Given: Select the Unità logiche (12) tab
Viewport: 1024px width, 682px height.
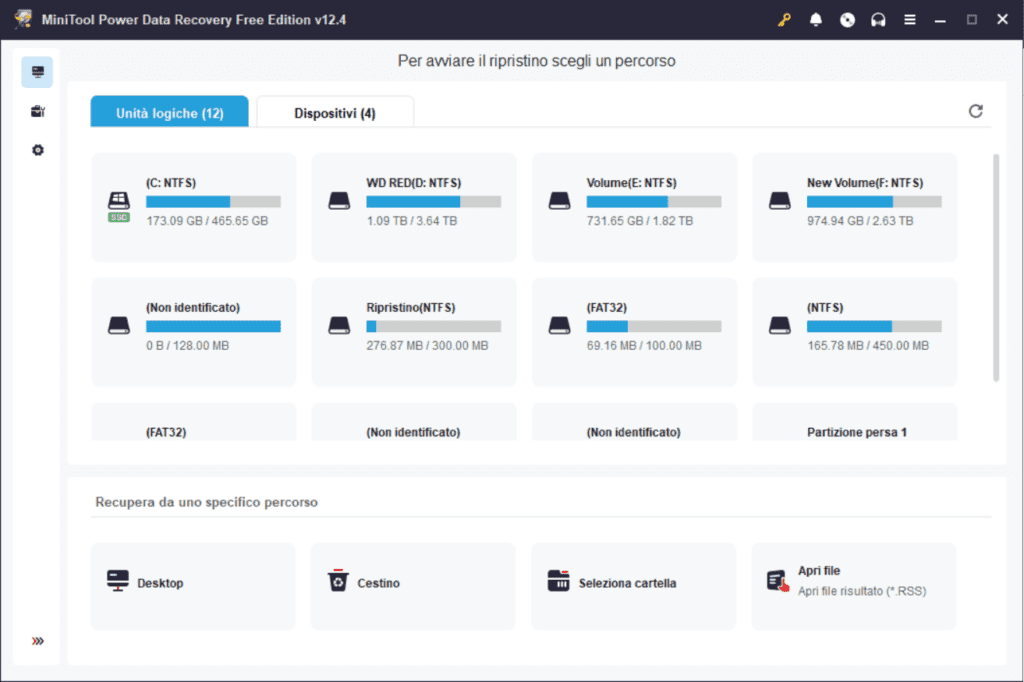Looking at the screenshot, I should coord(169,111).
